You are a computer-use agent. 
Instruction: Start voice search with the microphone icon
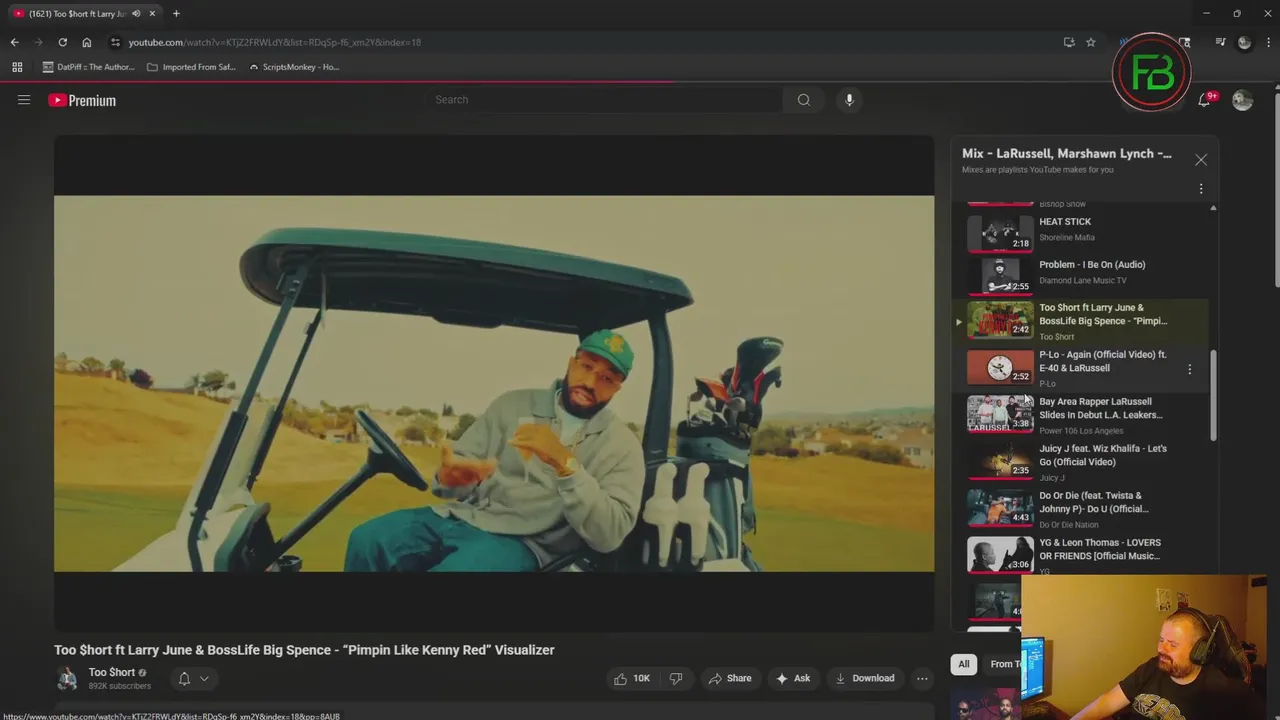click(849, 100)
